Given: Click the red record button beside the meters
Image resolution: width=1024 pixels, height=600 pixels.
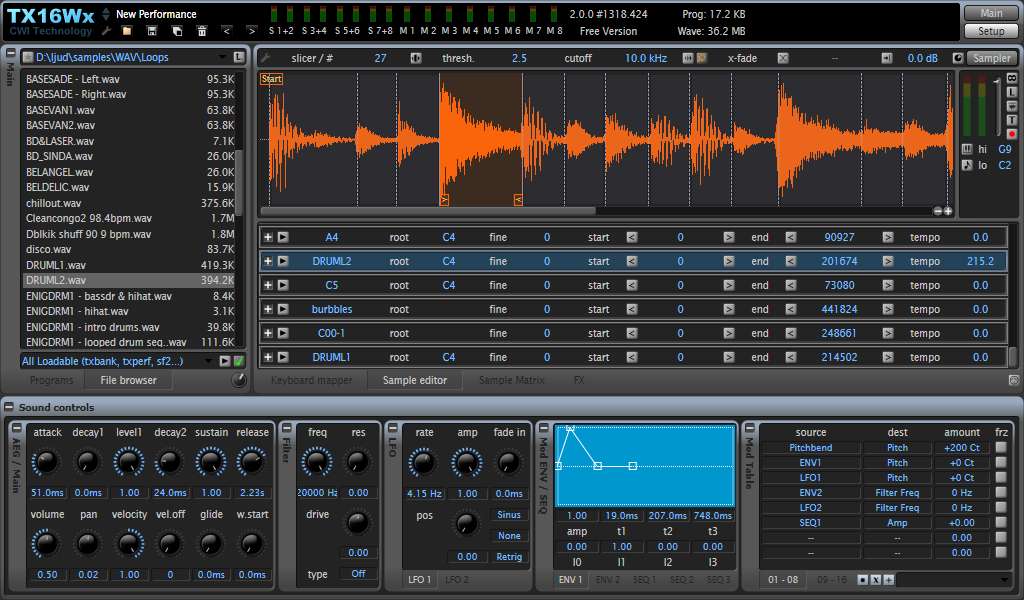Looking at the screenshot, I should click(x=1011, y=134).
